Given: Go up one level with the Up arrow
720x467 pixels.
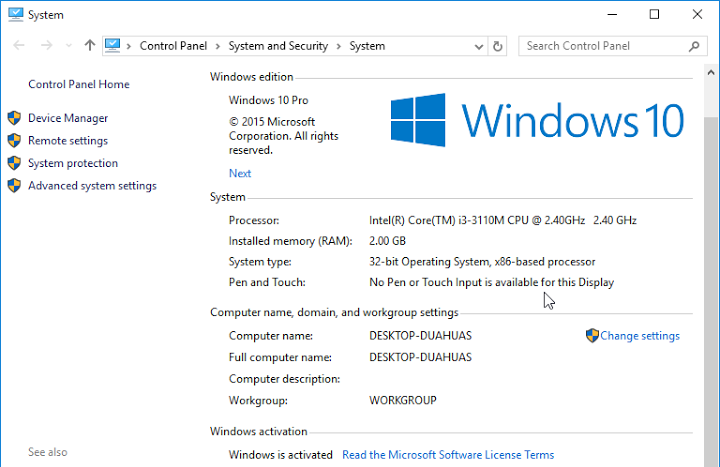Looking at the screenshot, I should click(x=90, y=45).
